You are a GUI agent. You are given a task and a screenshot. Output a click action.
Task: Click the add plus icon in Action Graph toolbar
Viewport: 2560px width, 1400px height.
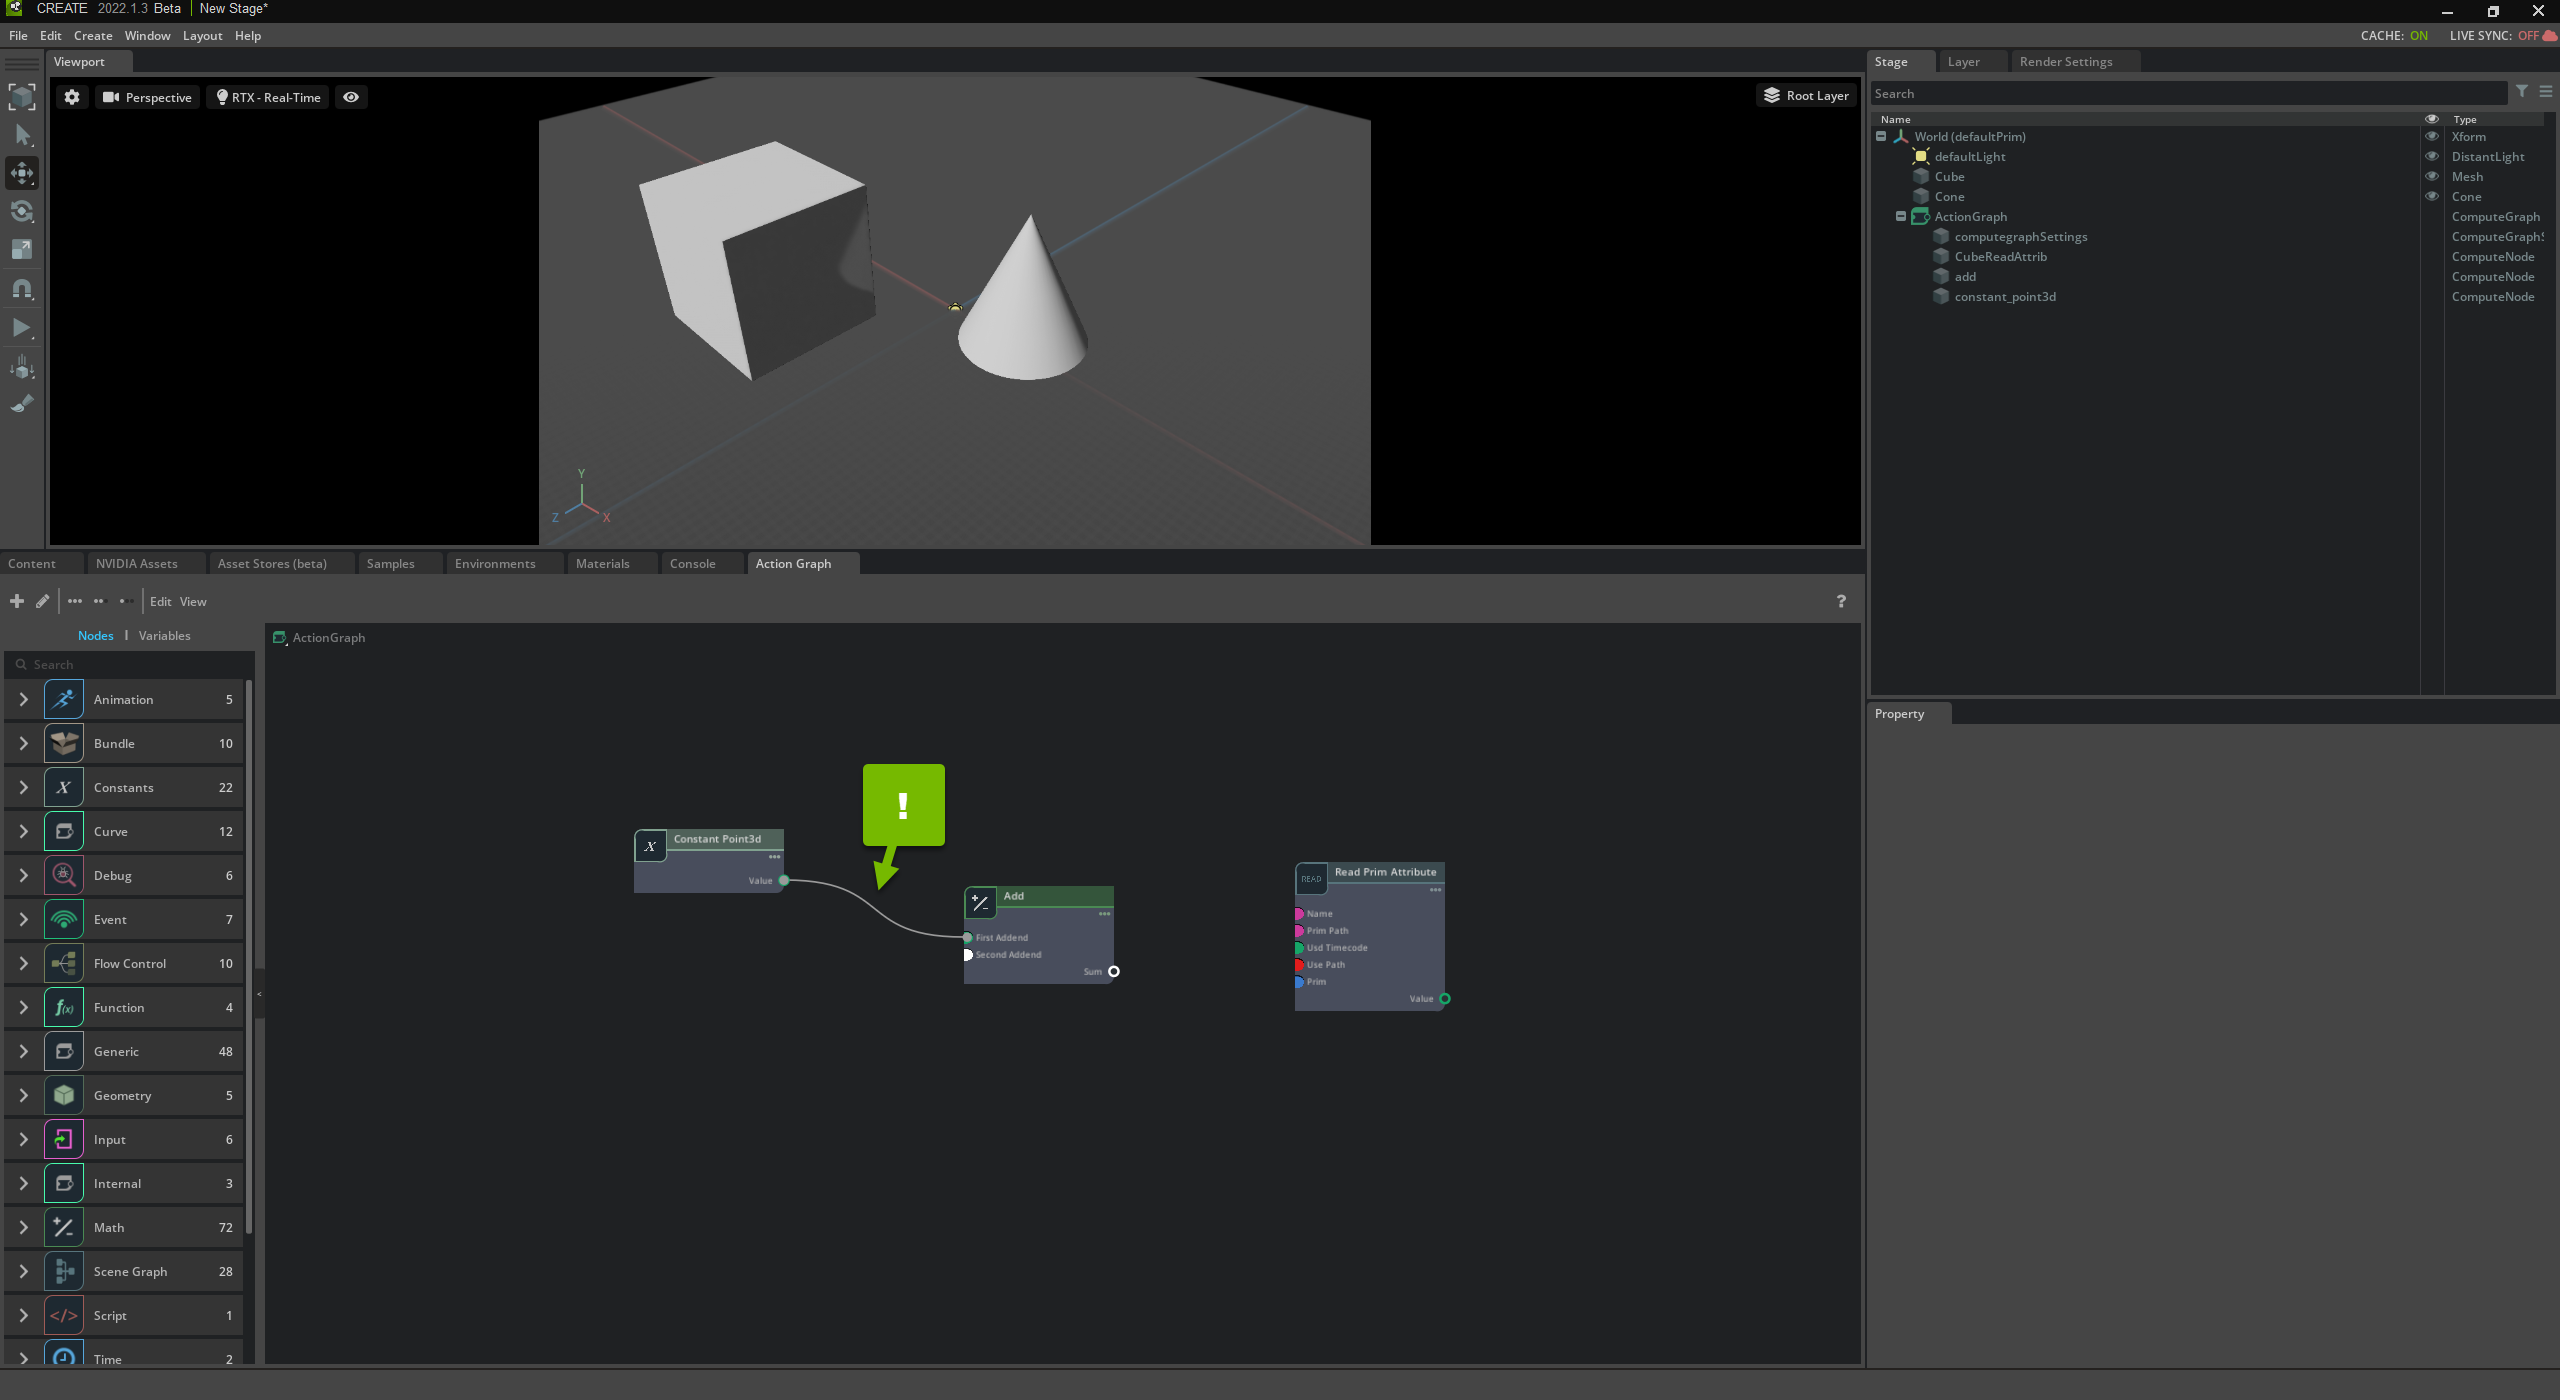(x=17, y=601)
